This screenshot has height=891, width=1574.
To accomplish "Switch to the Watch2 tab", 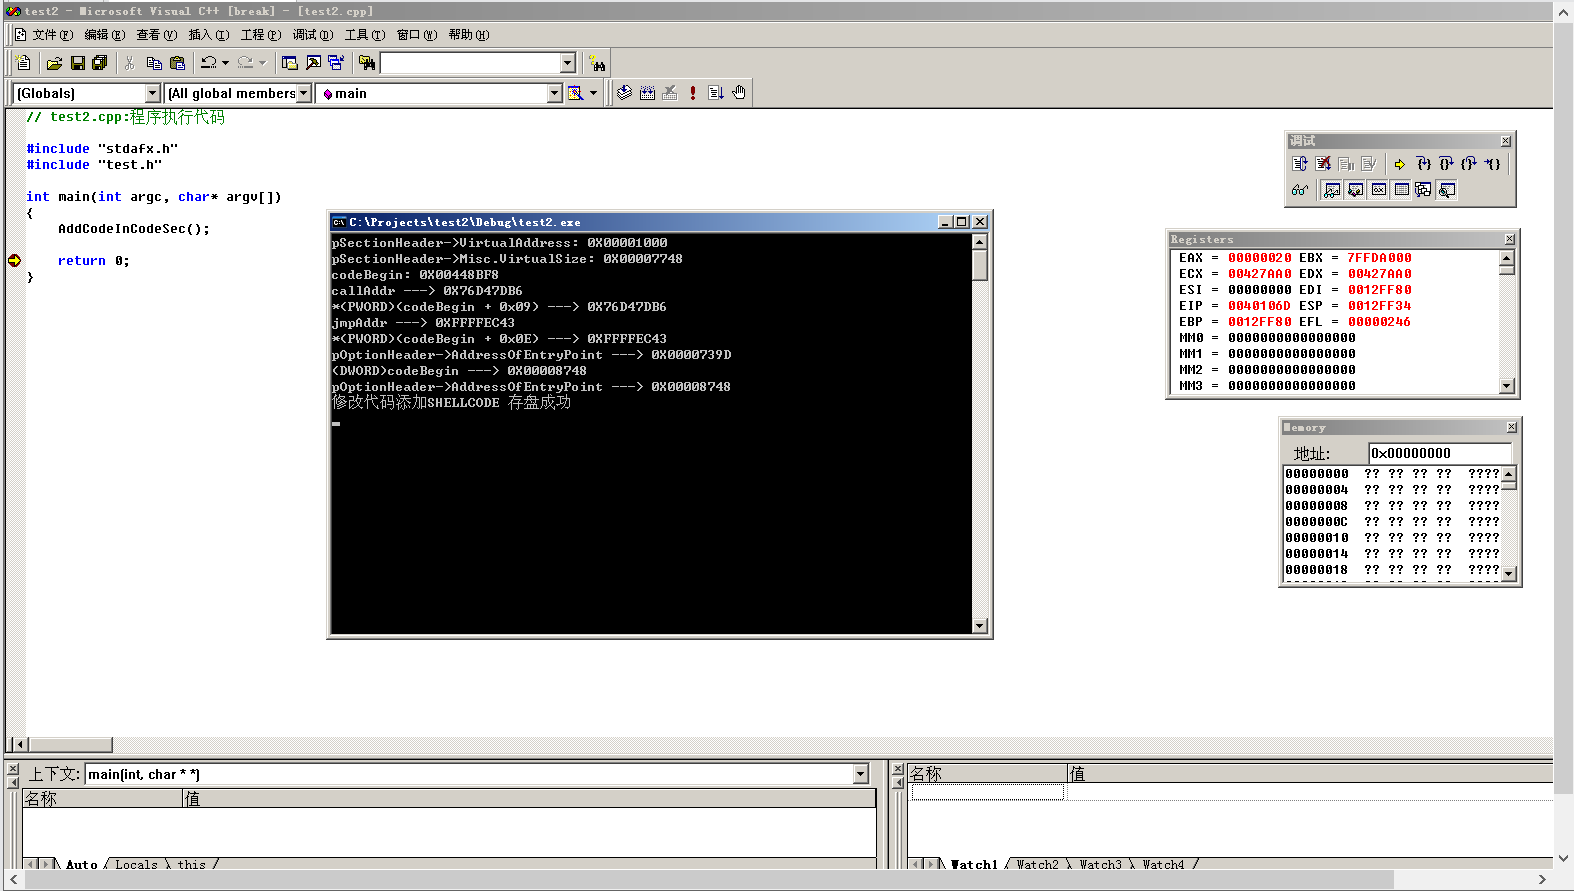I will 1037,864.
